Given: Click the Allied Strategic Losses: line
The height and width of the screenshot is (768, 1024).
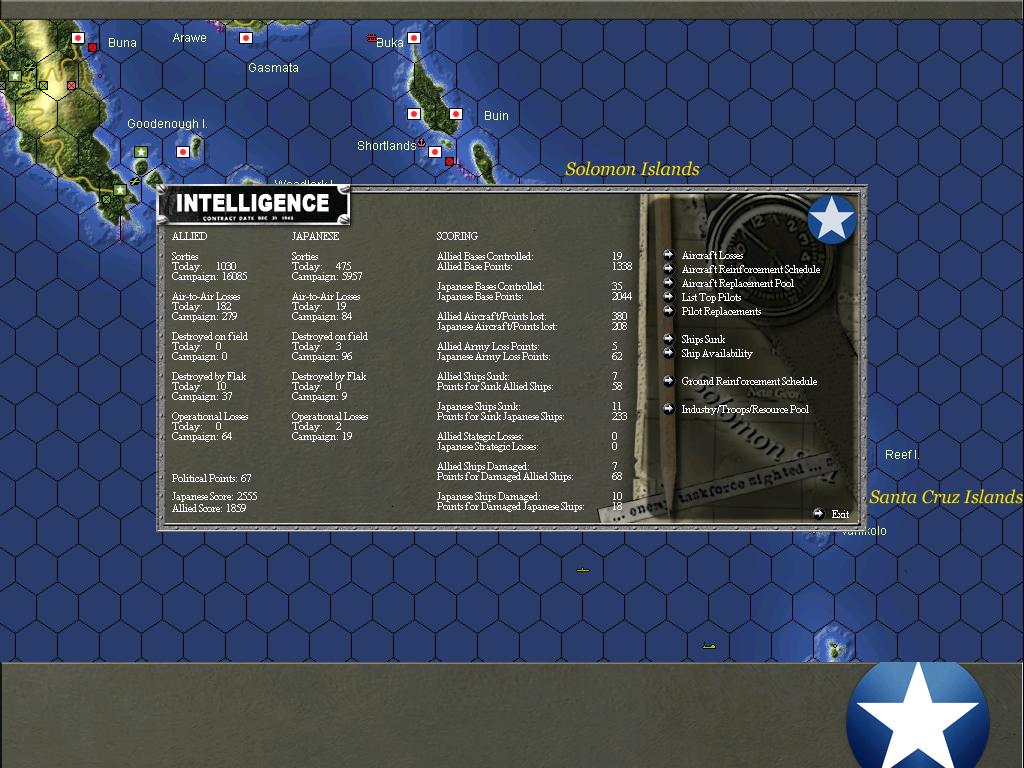Looking at the screenshot, I should tap(479, 437).
